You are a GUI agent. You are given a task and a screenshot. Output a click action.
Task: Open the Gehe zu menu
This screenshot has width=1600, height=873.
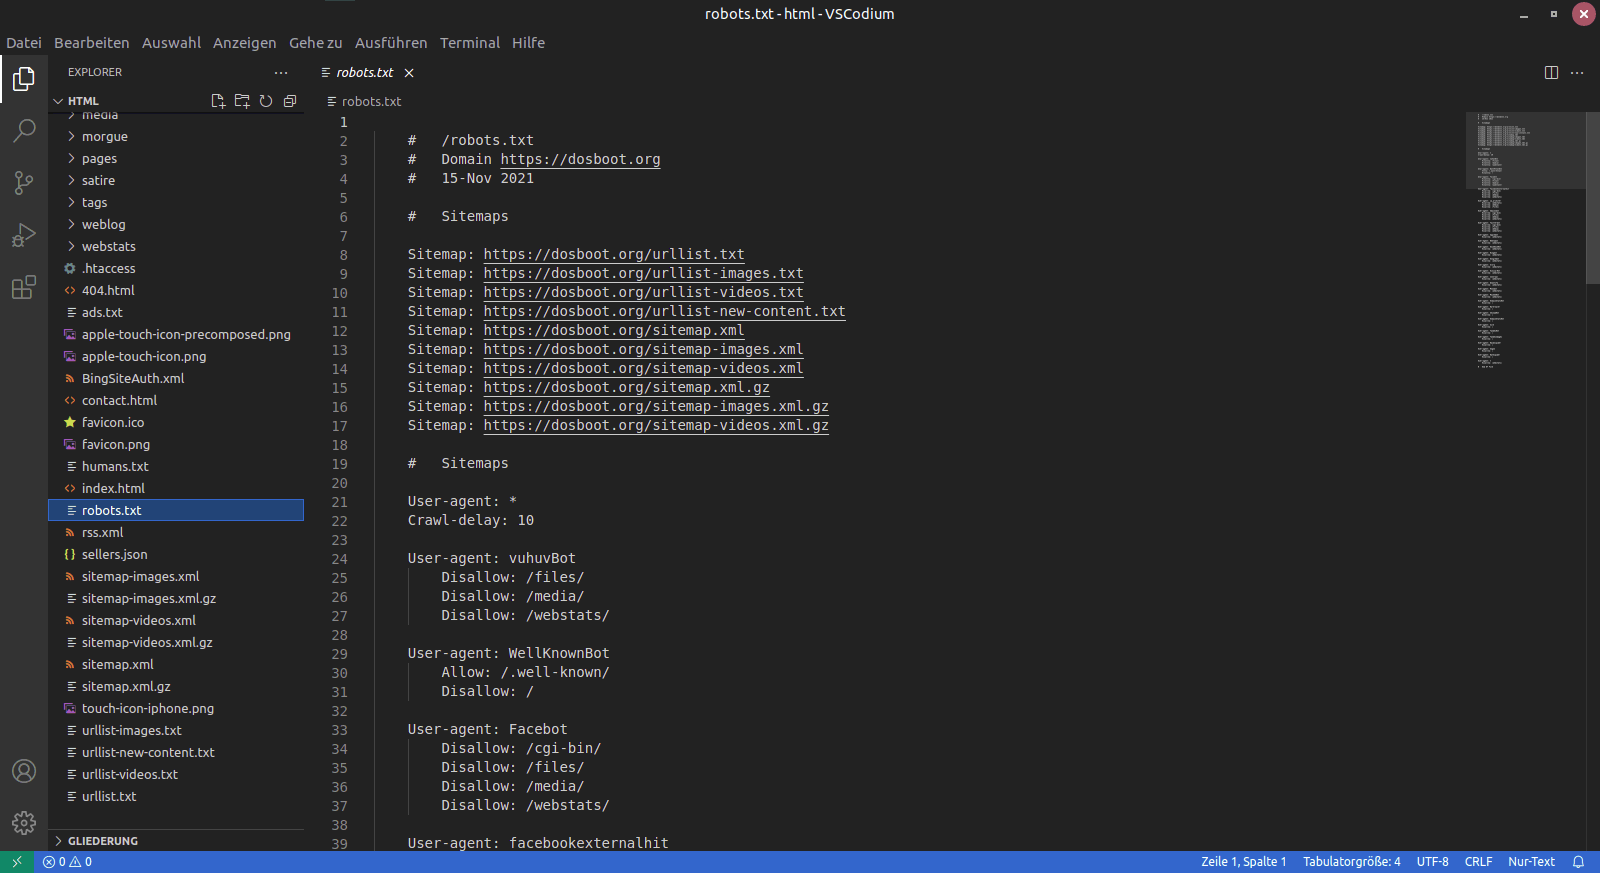coord(316,43)
